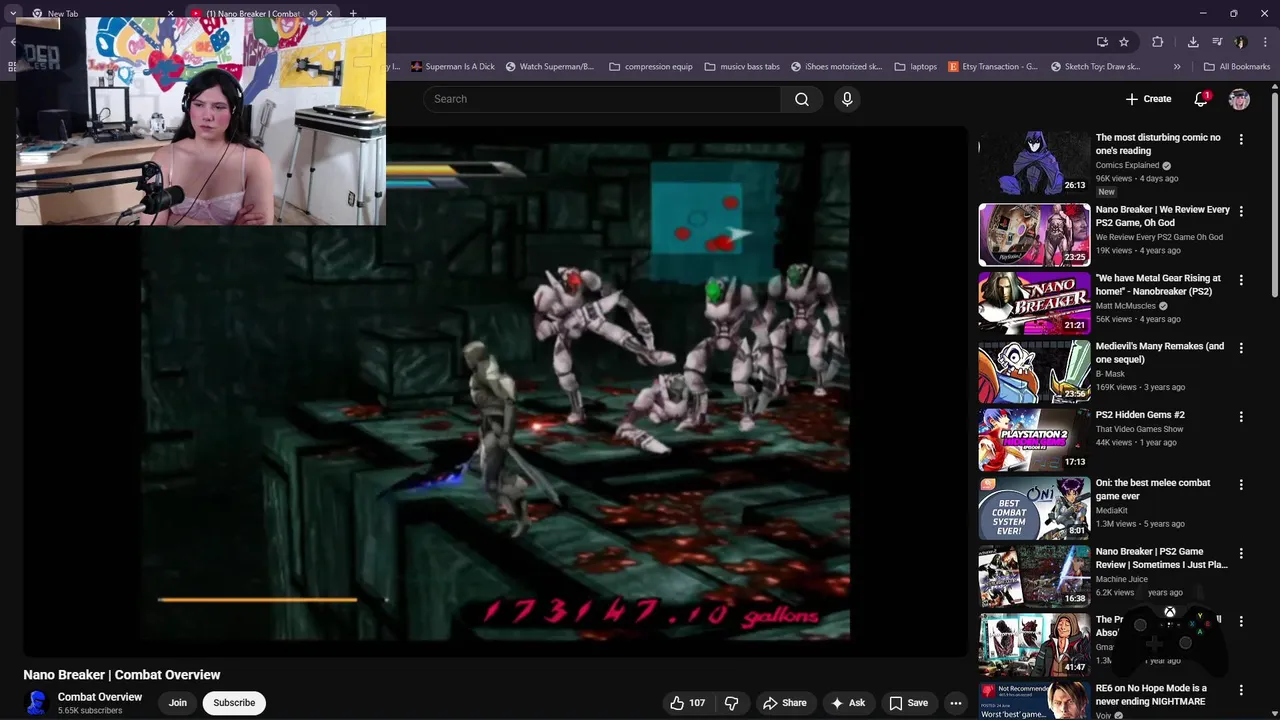Click the Join button

tap(178, 703)
